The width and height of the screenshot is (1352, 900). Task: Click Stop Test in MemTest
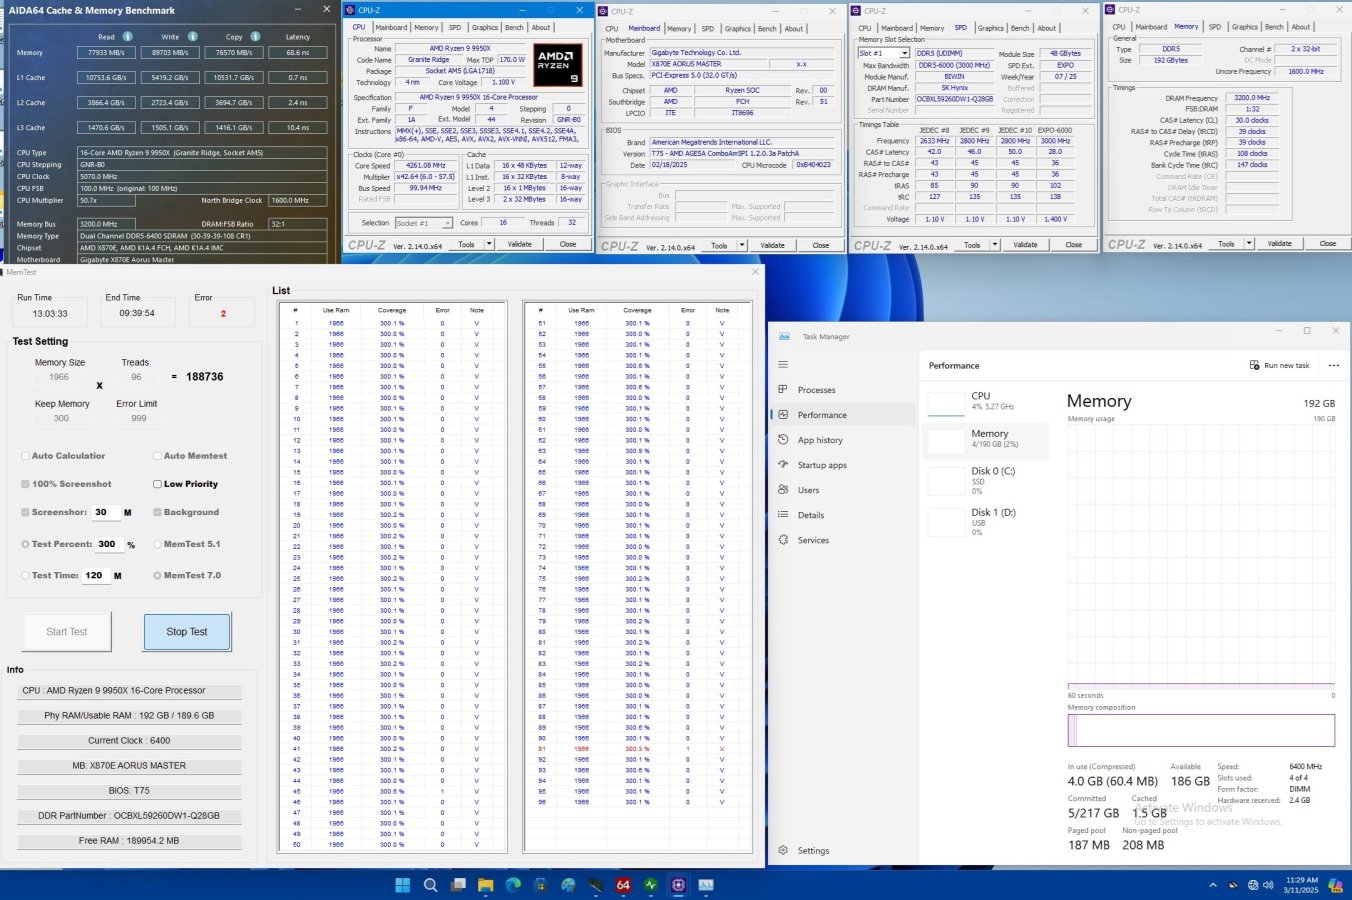point(187,632)
